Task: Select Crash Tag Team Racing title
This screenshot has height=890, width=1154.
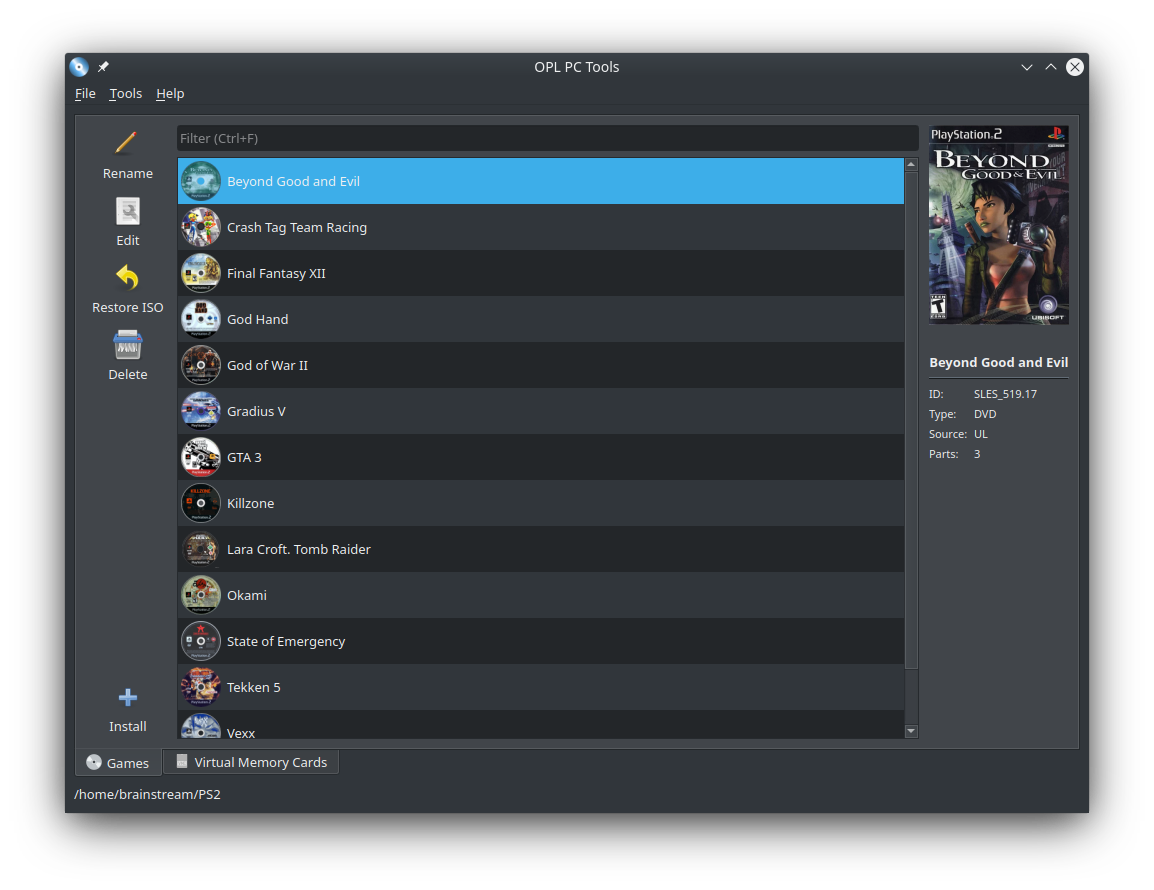Action: 297,227
